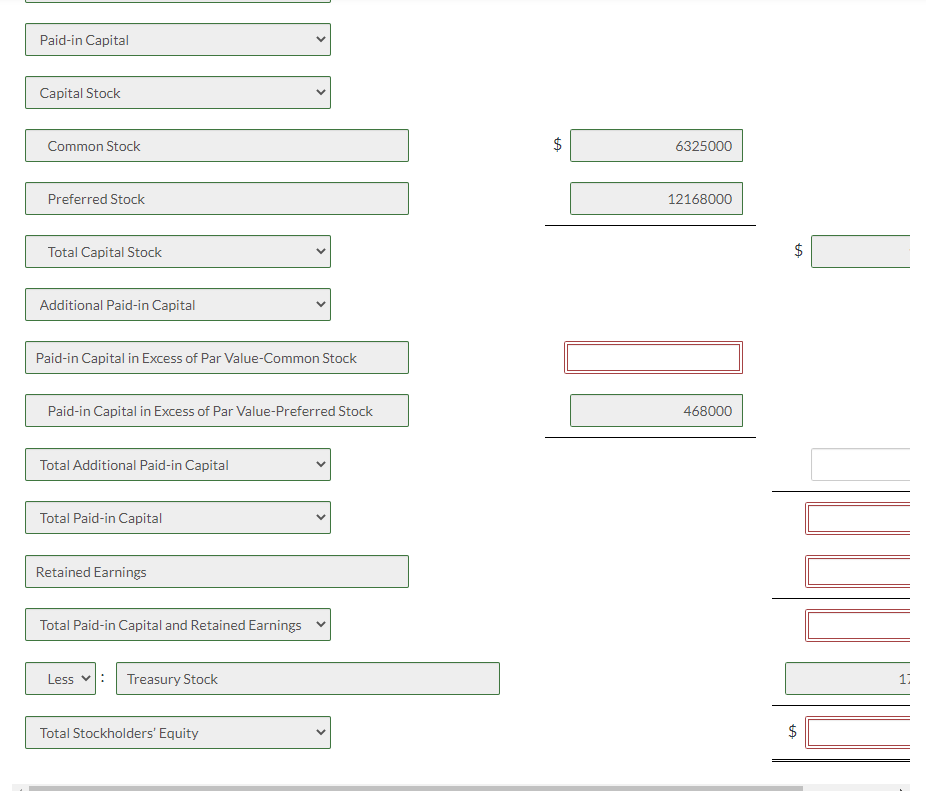Open the Capital Stock dropdown
This screenshot has height=791, width=926.
(178, 93)
